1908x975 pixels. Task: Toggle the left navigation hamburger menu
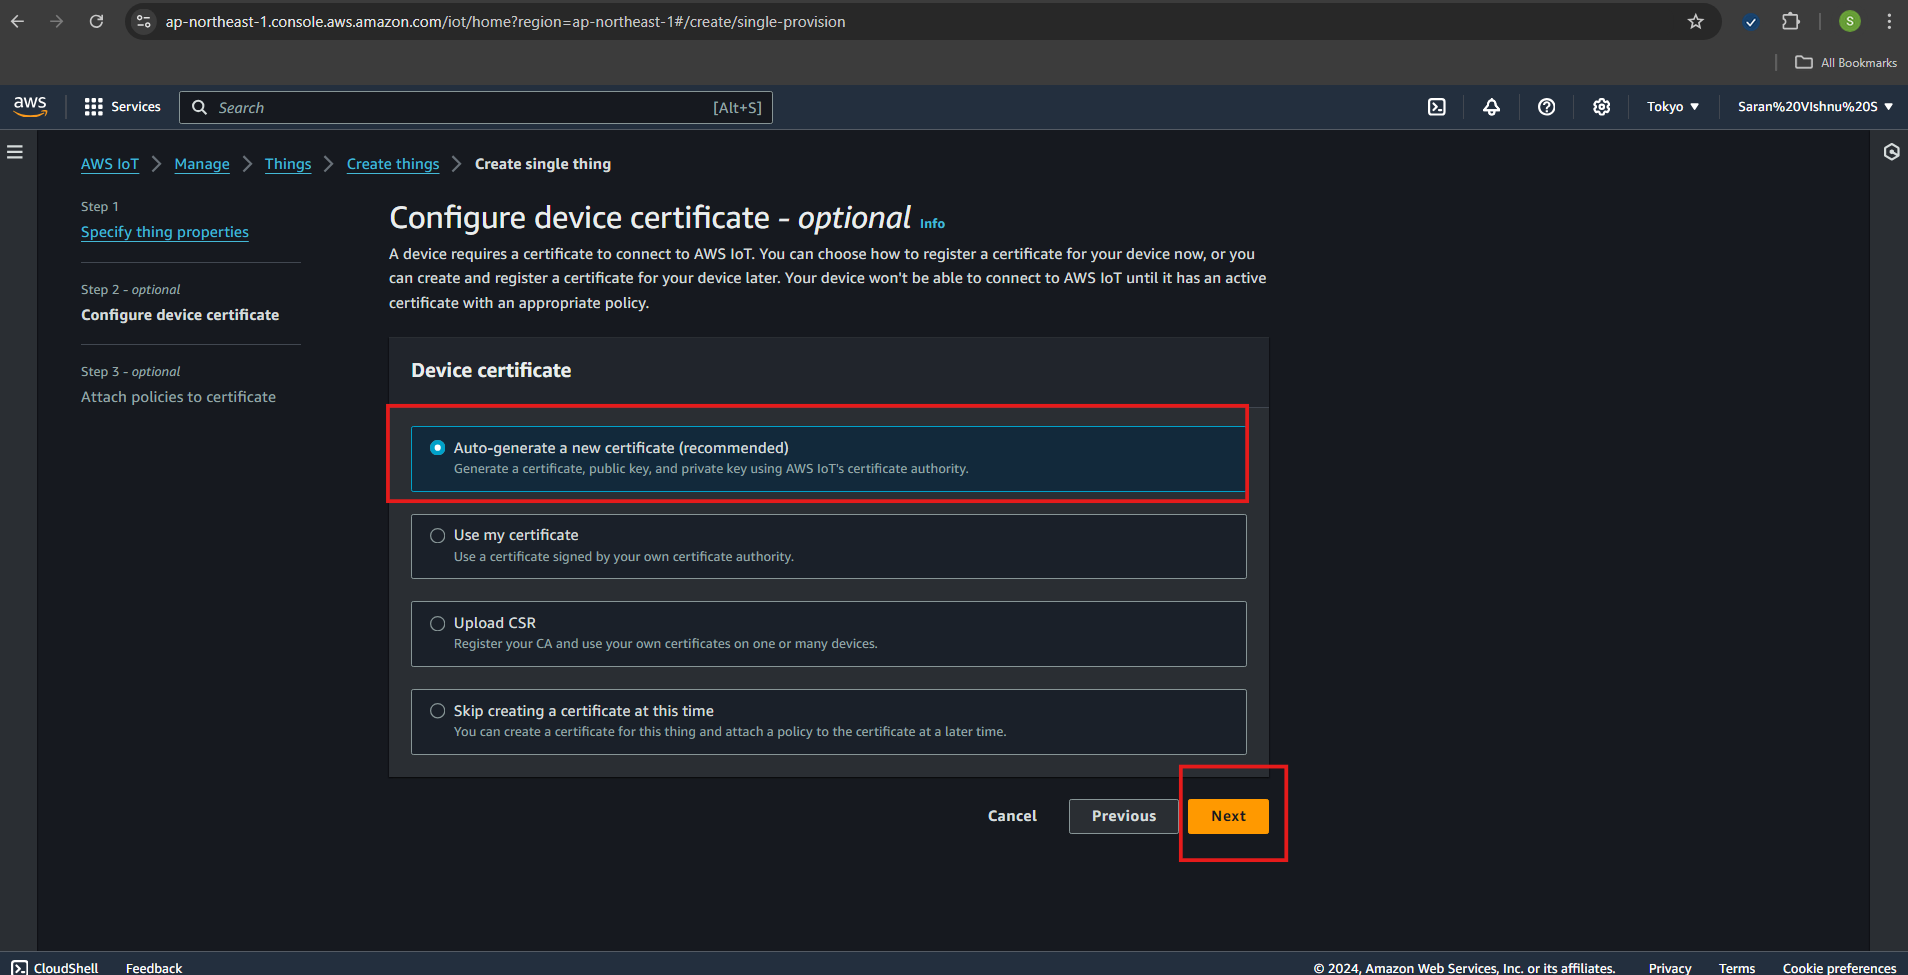[15, 152]
